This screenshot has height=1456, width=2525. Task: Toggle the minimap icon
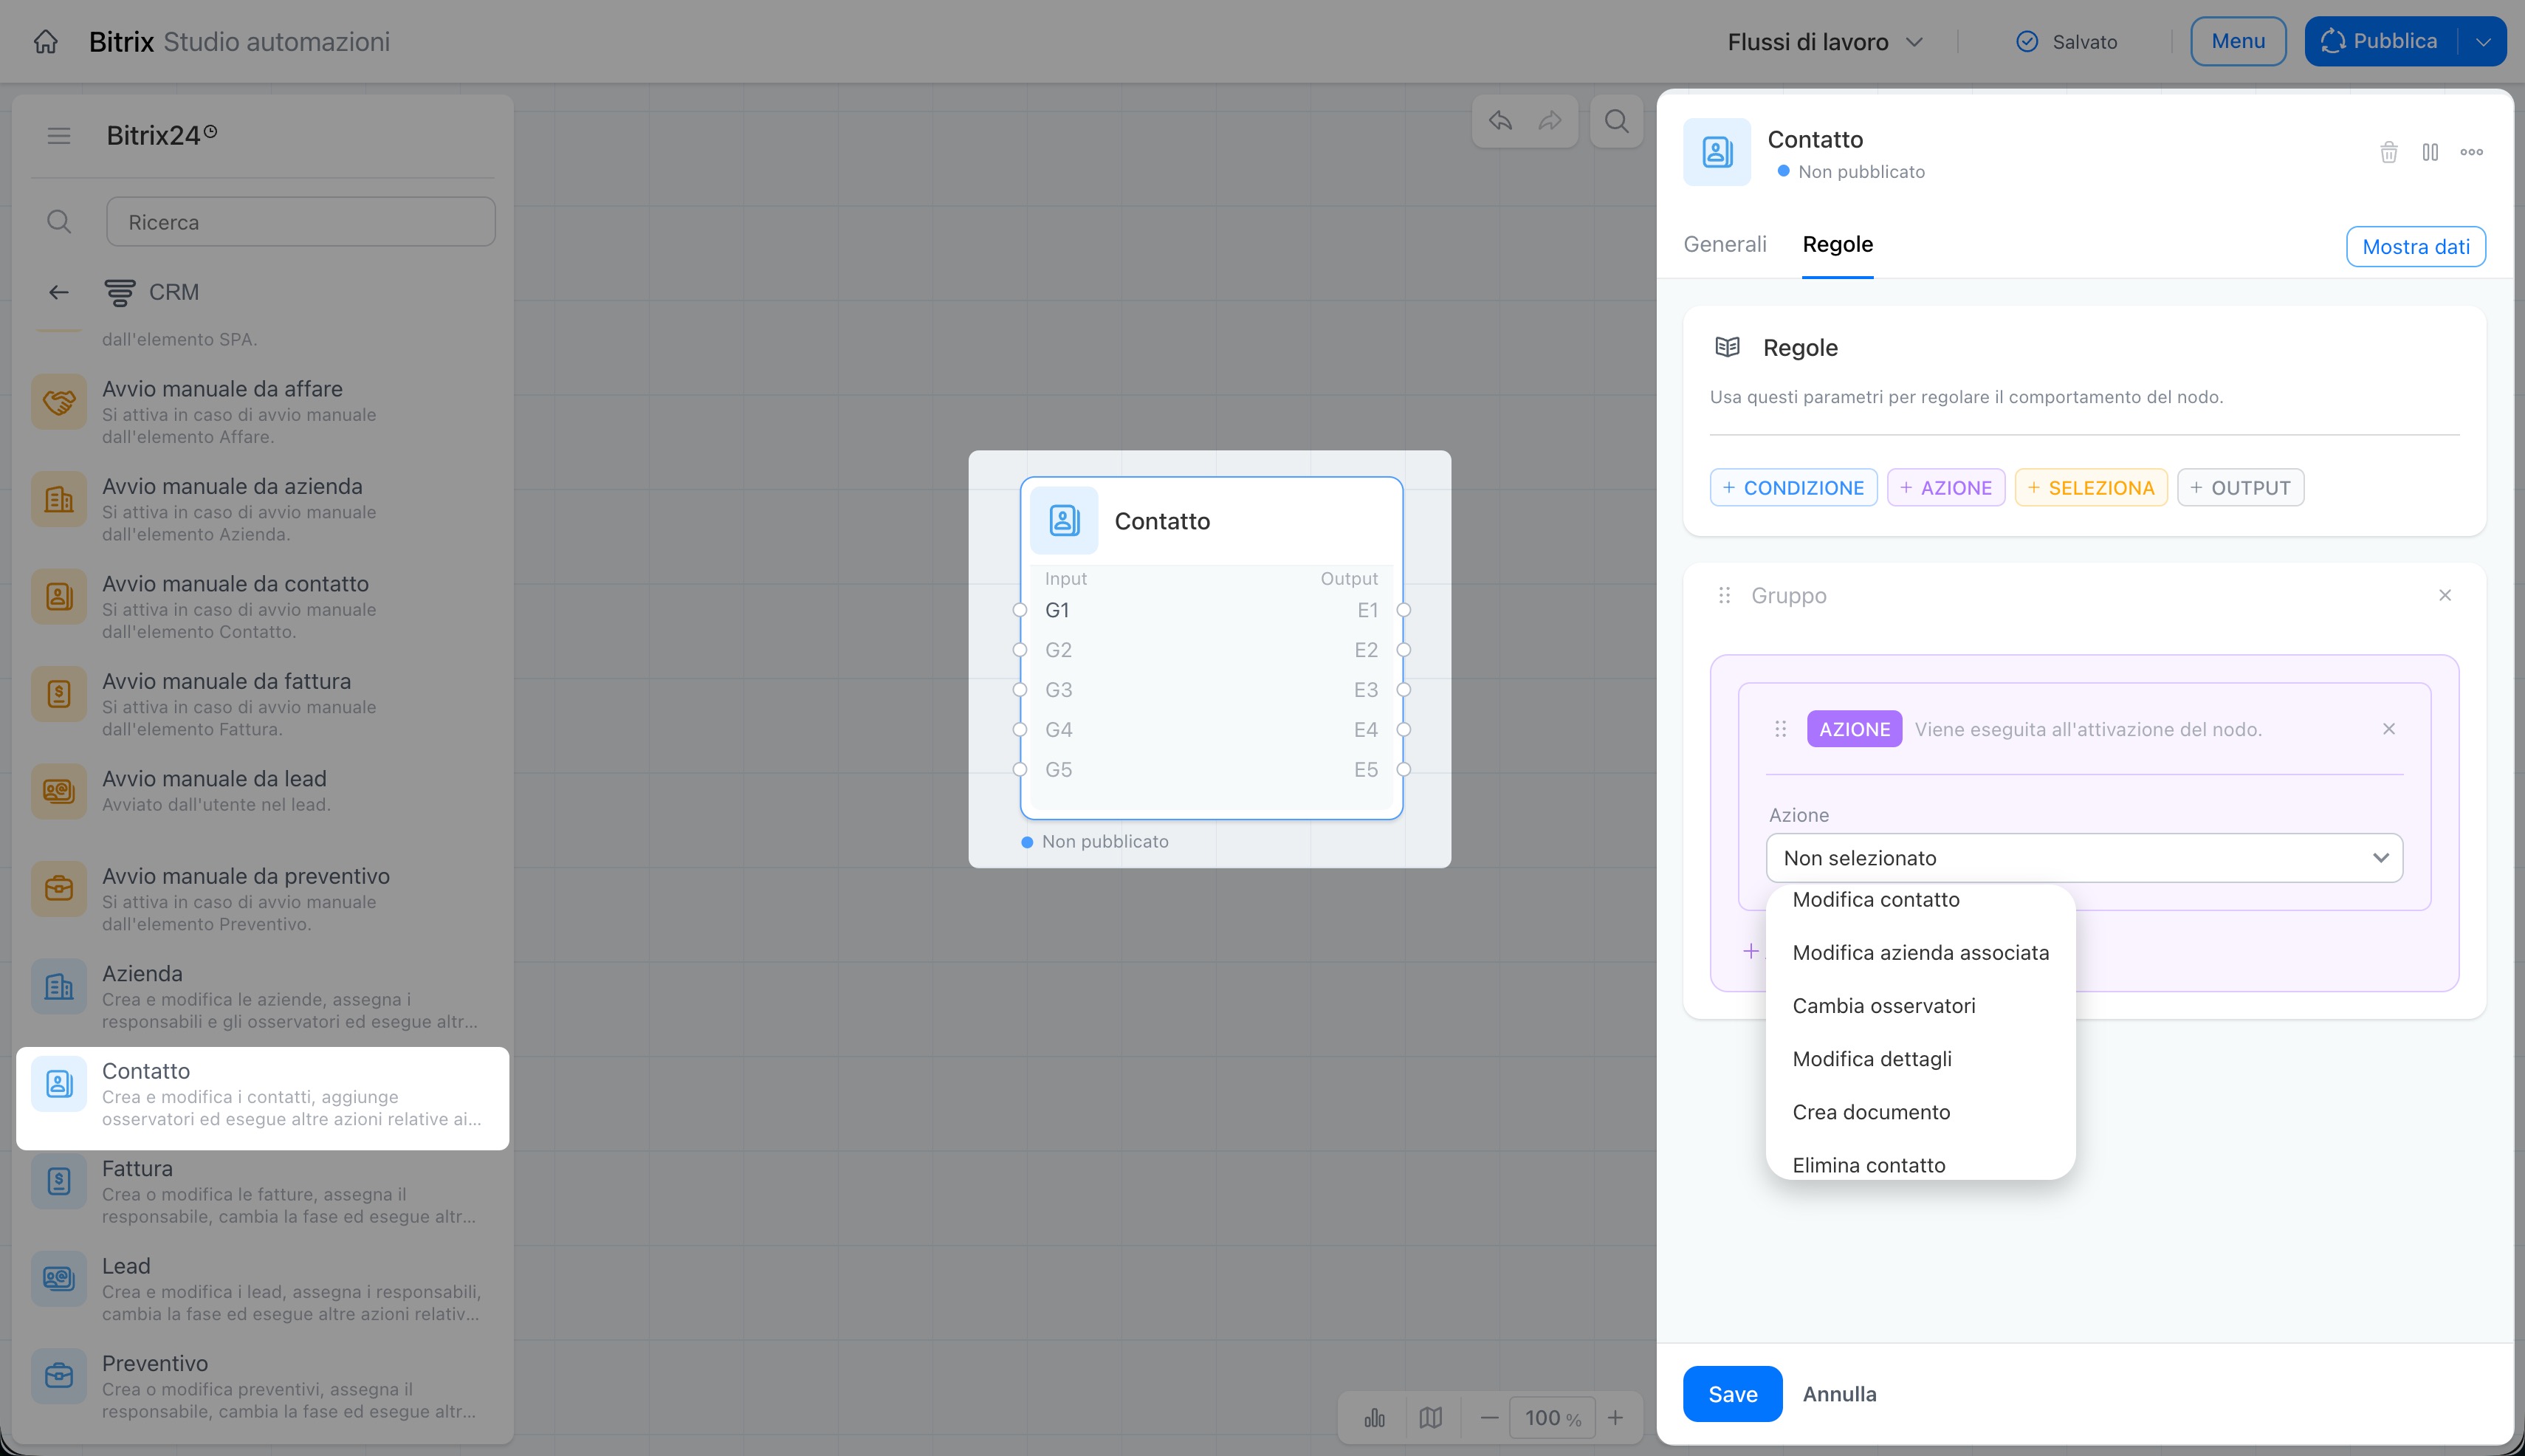1431,1418
